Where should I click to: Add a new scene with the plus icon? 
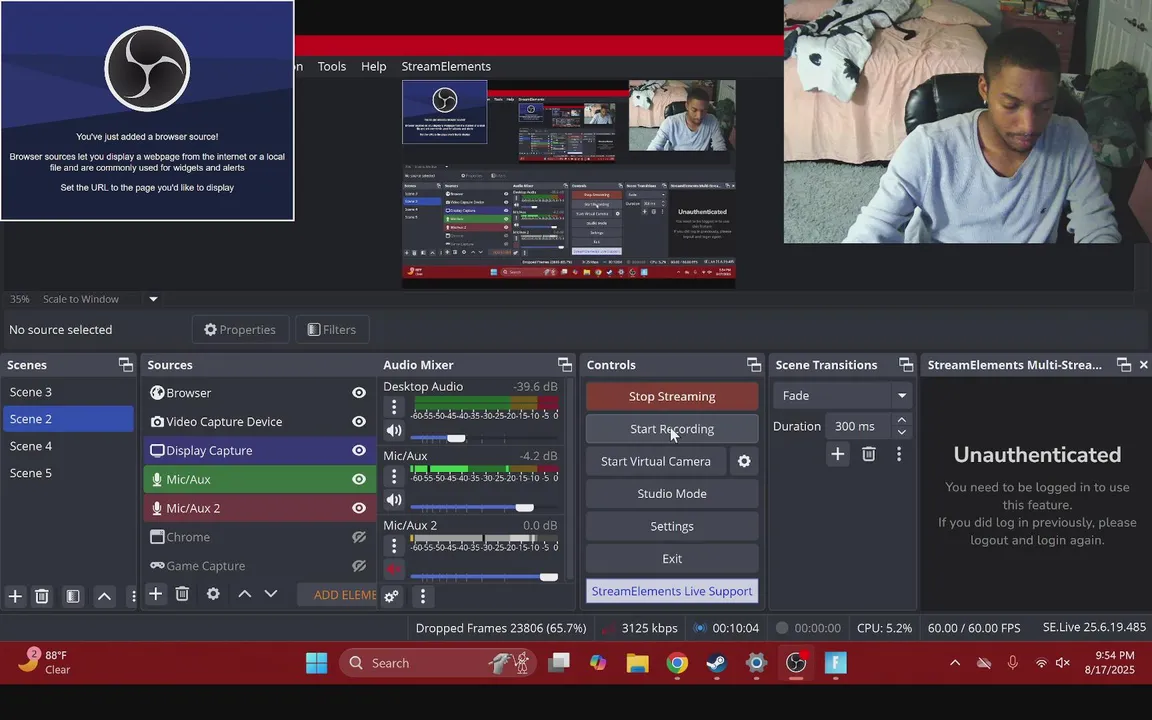pyautogui.click(x=15, y=596)
